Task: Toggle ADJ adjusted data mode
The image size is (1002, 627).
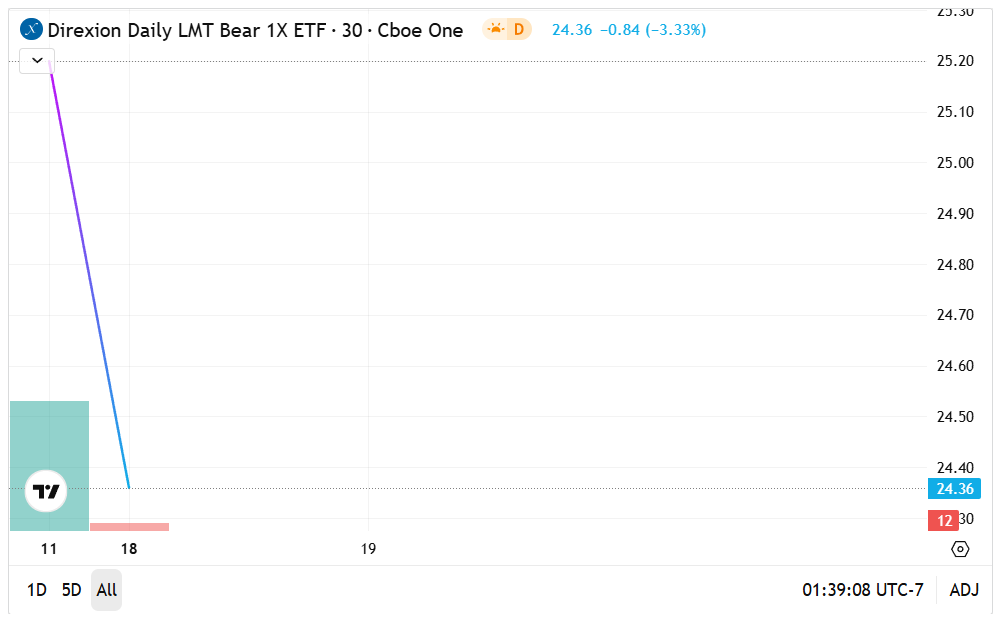Action: (x=964, y=589)
